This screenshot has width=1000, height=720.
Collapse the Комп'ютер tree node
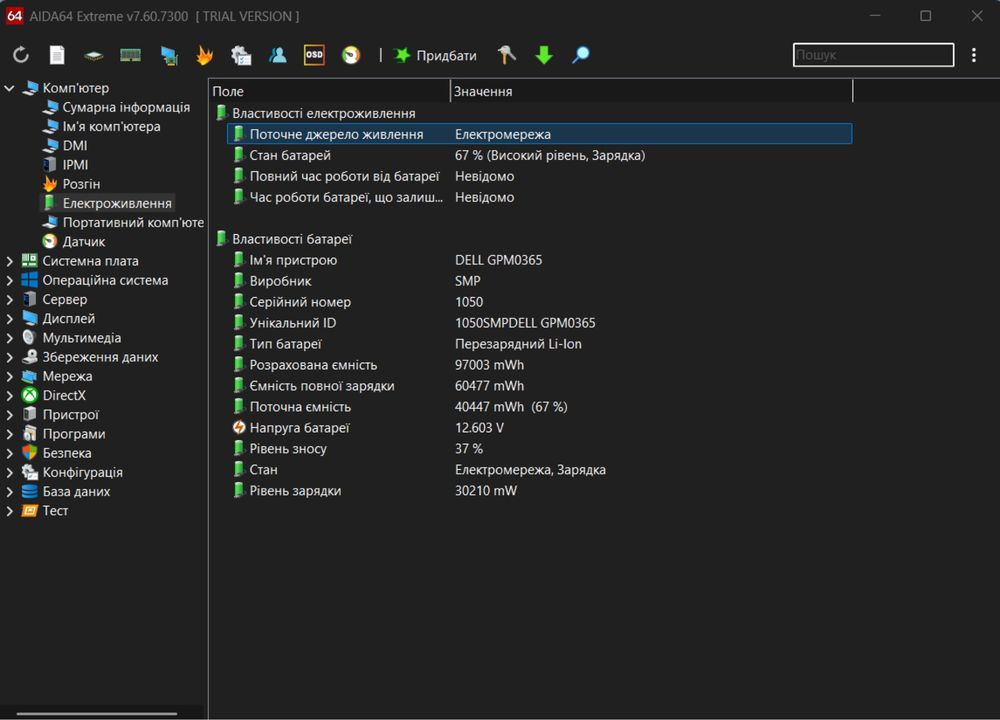point(9,88)
